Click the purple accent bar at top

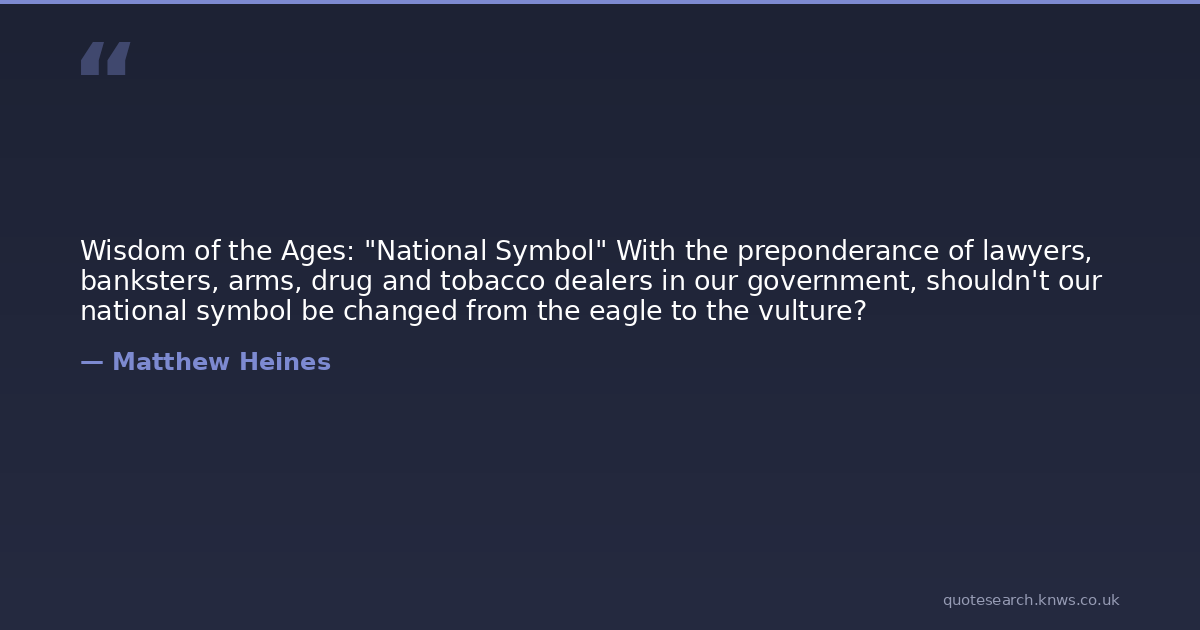click(600, 2)
